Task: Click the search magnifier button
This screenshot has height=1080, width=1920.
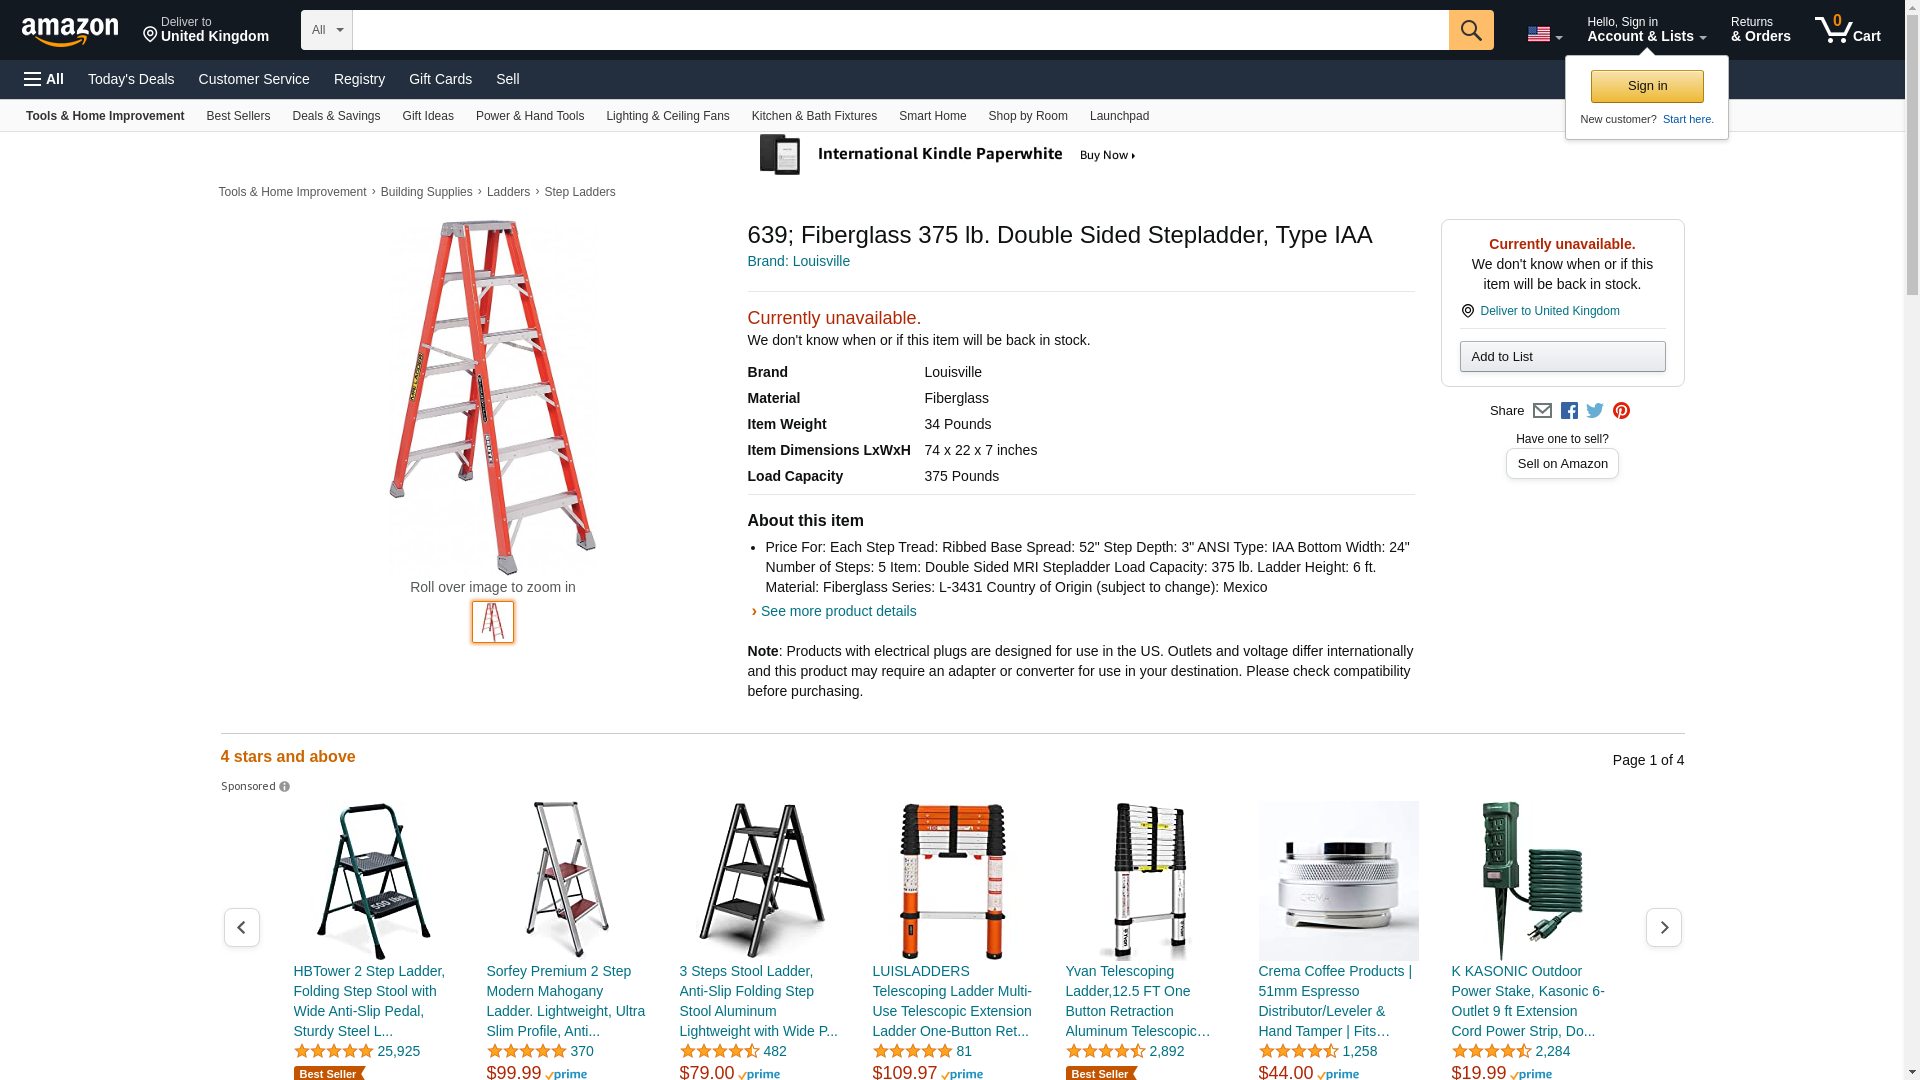Action: 1470,30
